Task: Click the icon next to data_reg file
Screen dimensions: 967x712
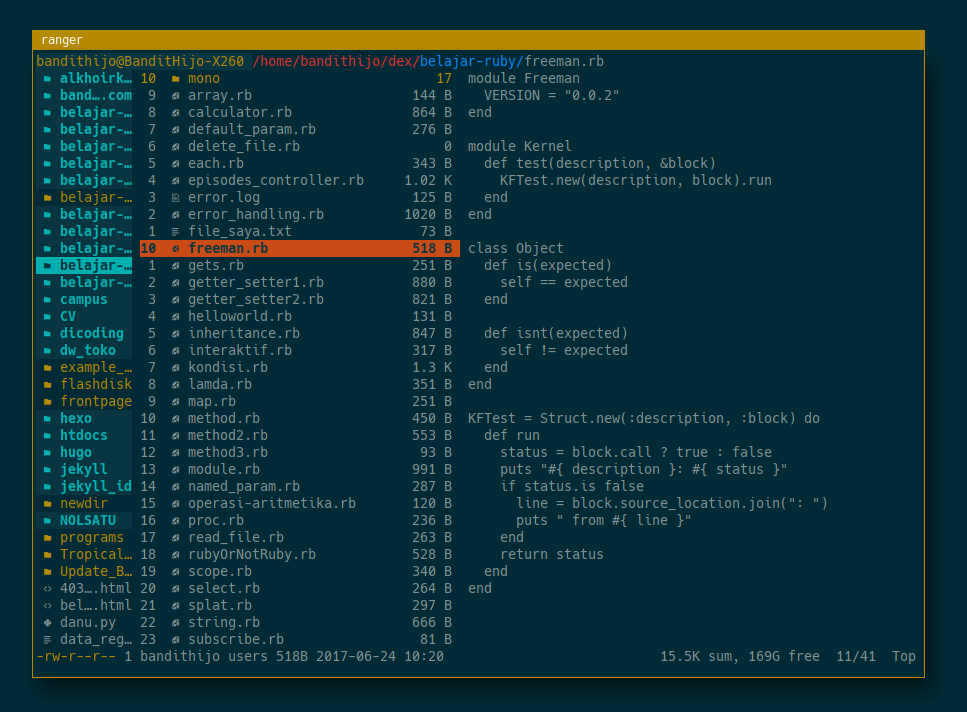Action: [x=47, y=639]
